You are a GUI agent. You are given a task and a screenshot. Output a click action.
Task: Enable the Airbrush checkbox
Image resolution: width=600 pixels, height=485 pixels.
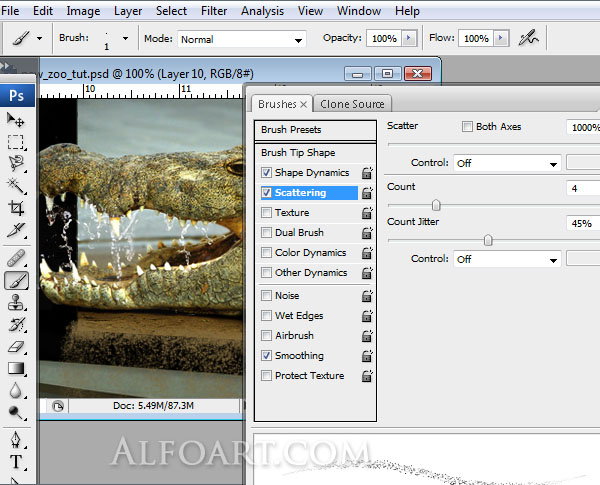pos(266,335)
